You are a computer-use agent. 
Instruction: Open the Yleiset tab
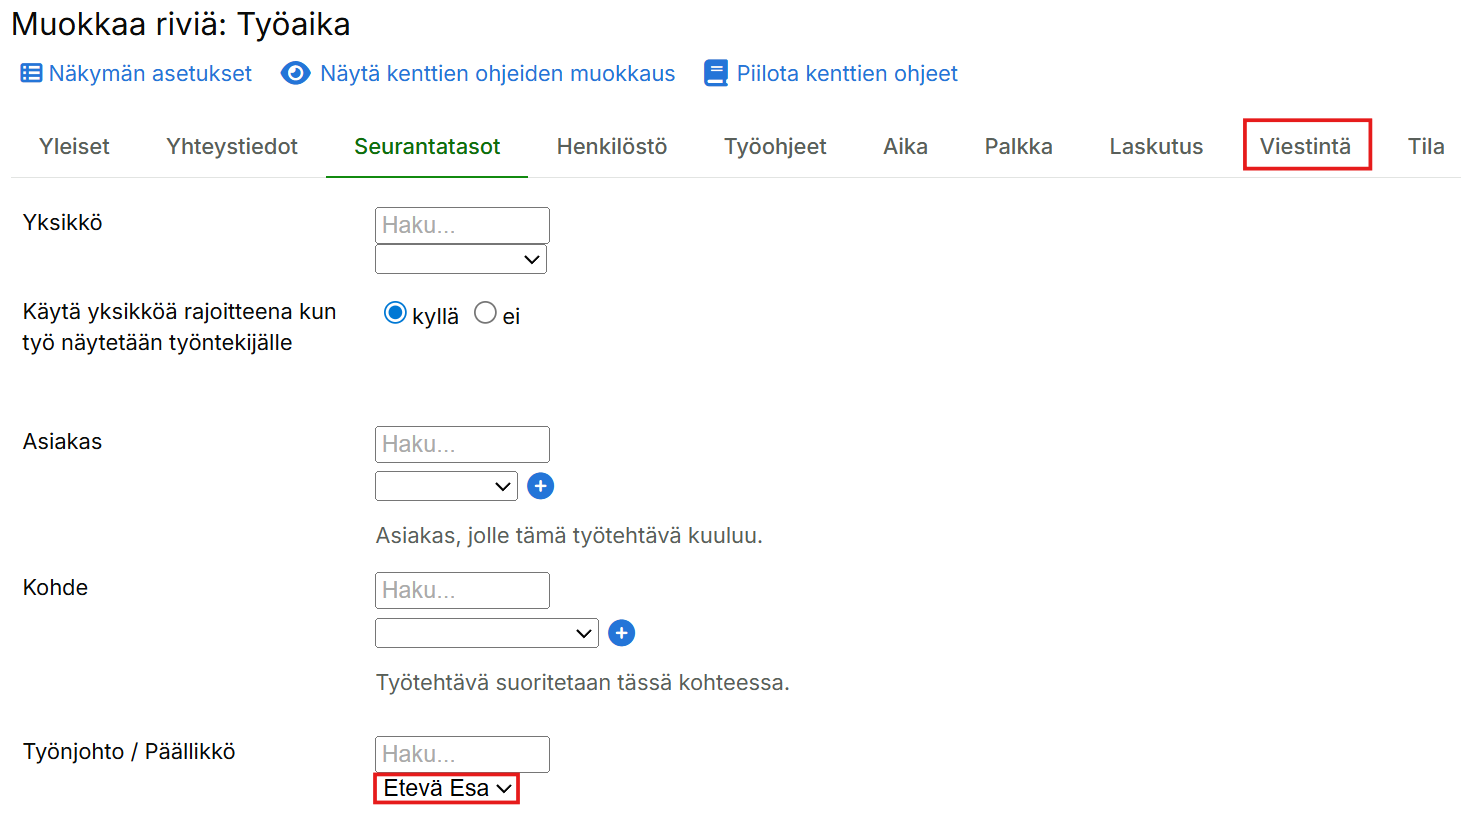pos(74,146)
